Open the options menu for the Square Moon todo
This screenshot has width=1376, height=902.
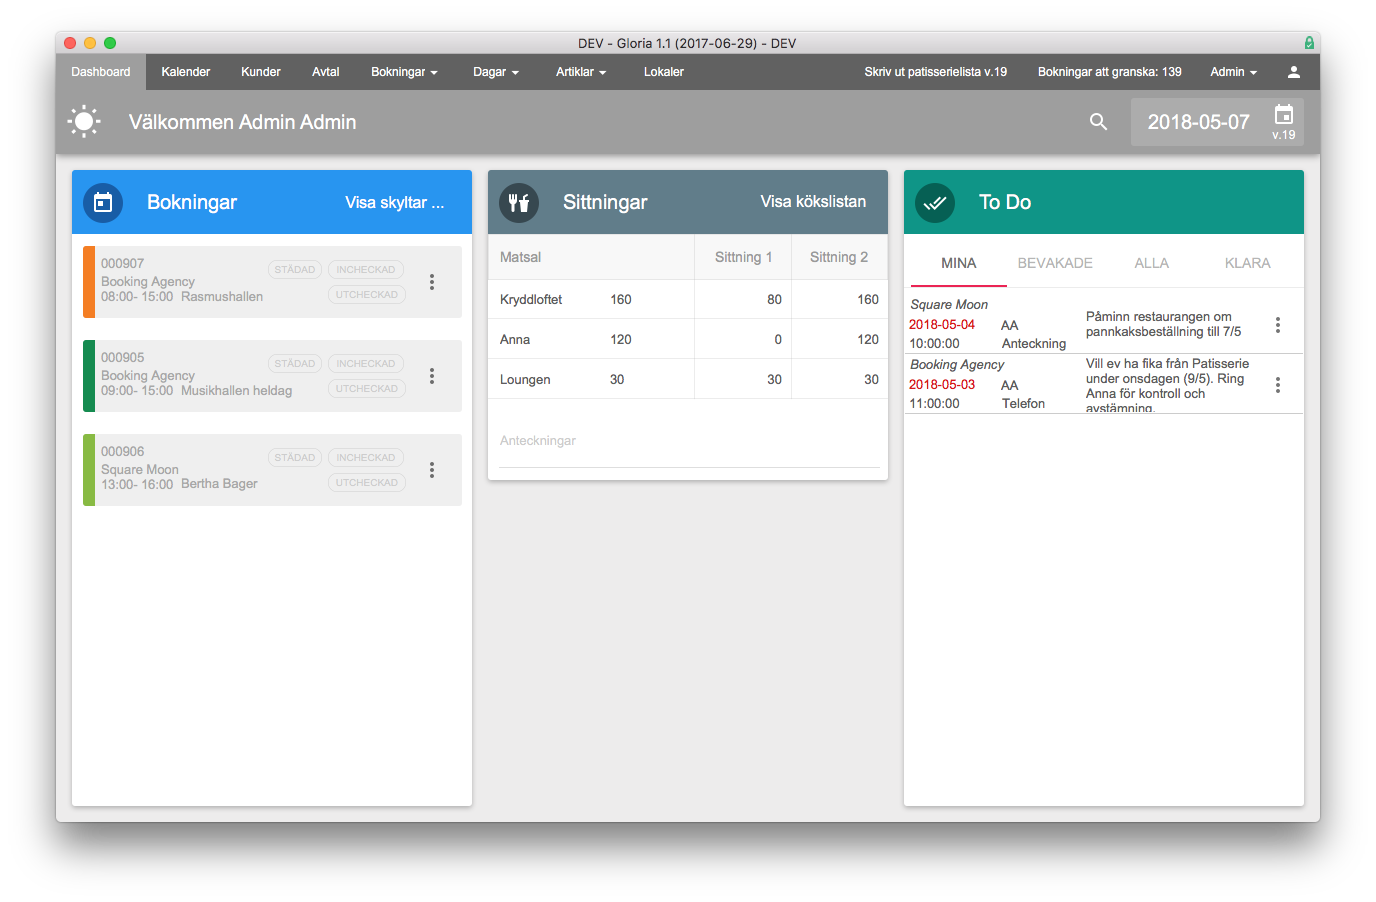pyautogui.click(x=1277, y=325)
